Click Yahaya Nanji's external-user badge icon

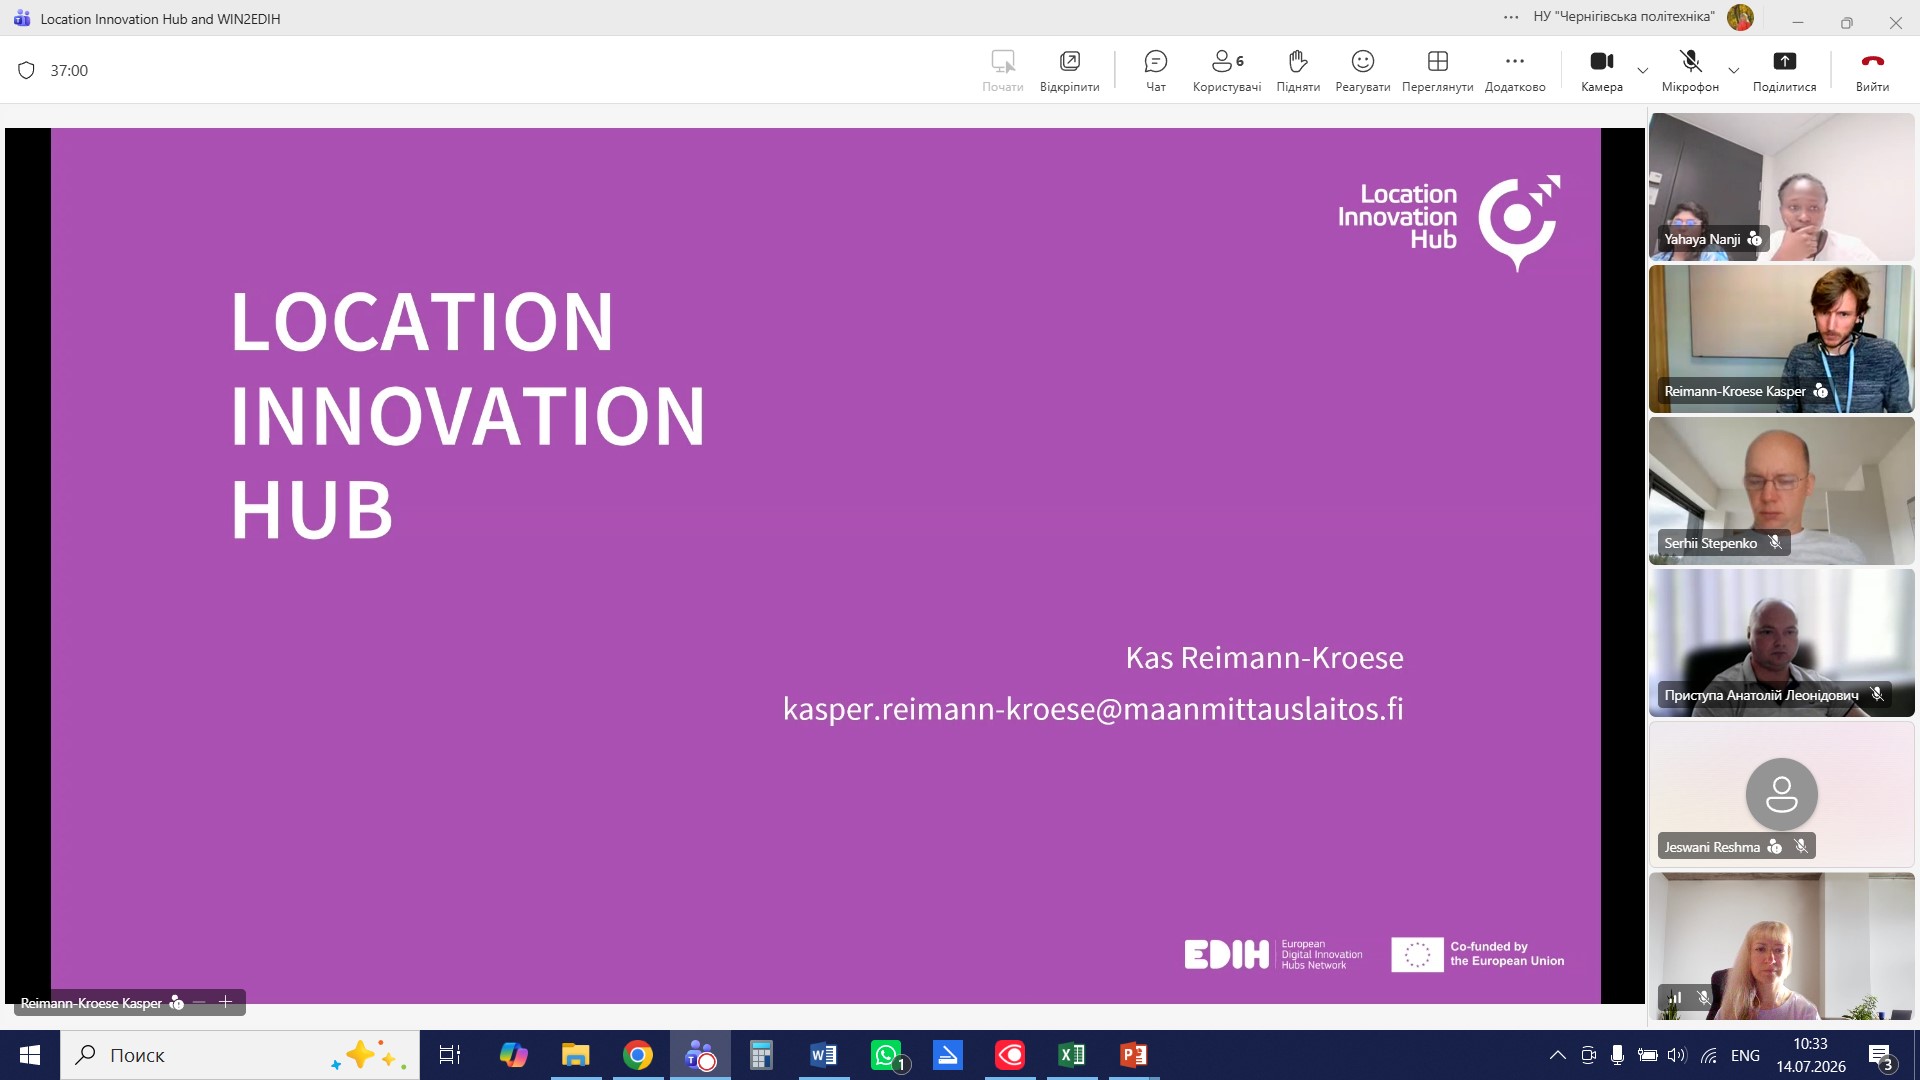point(1754,239)
